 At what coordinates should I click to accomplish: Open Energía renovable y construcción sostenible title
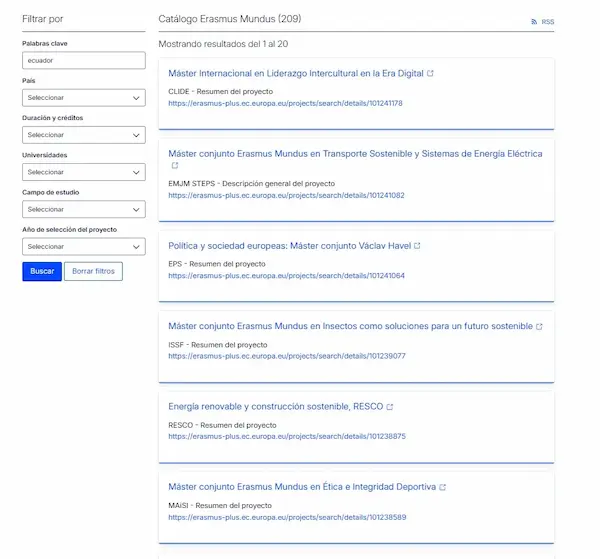(x=275, y=407)
